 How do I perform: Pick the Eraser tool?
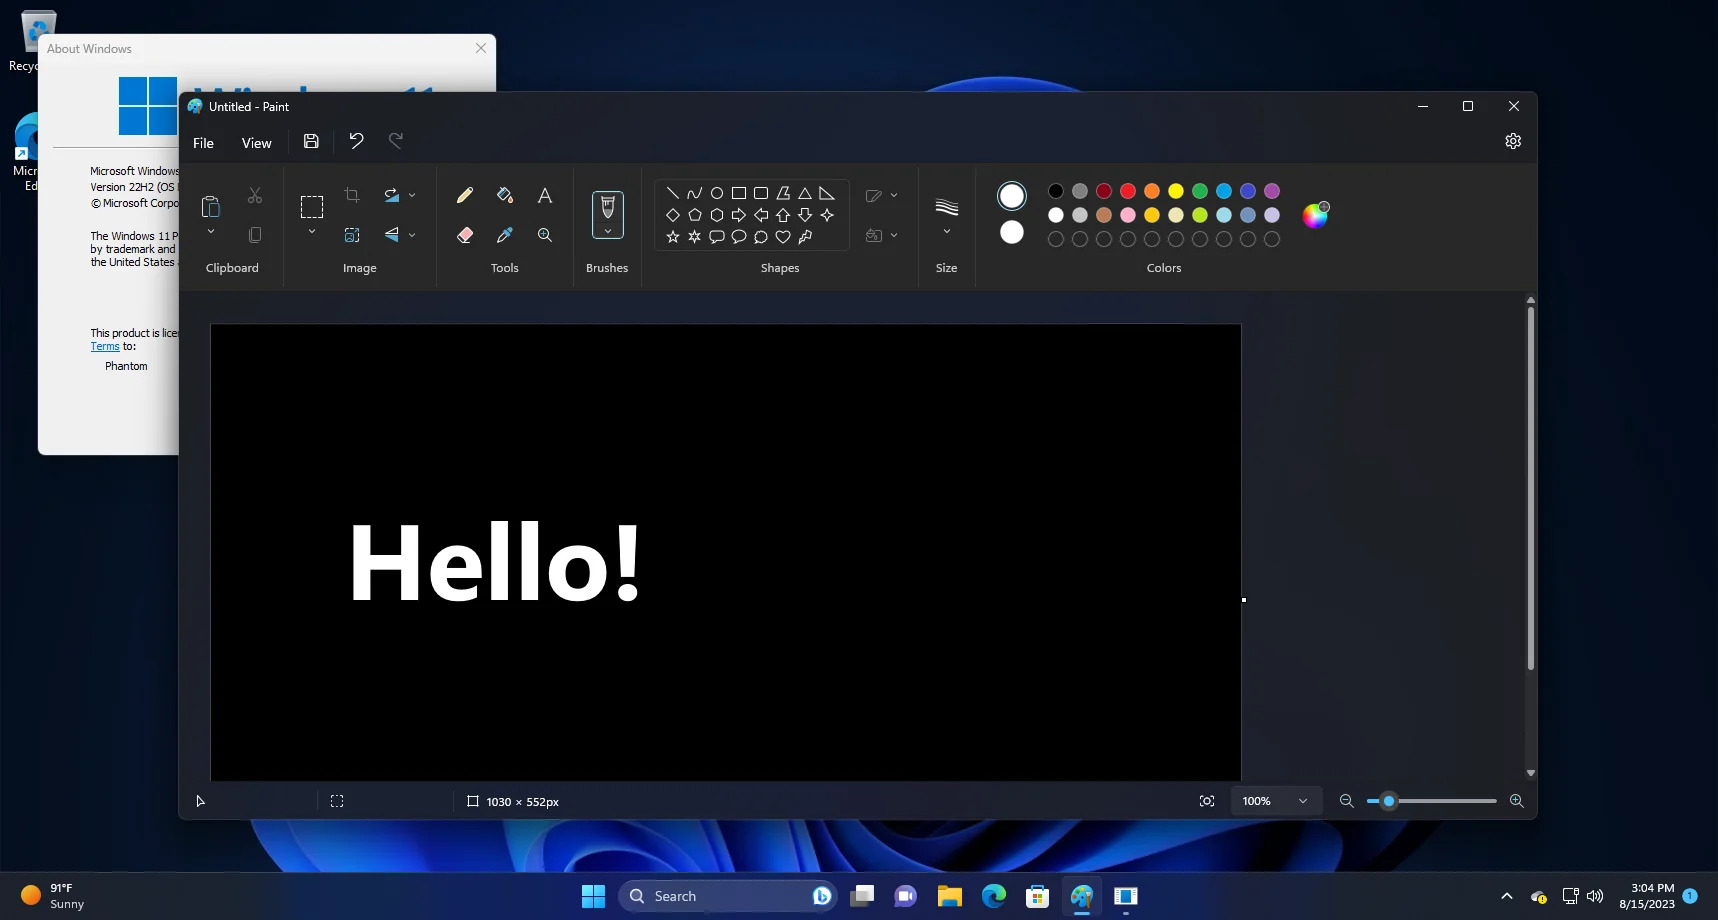[464, 235]
